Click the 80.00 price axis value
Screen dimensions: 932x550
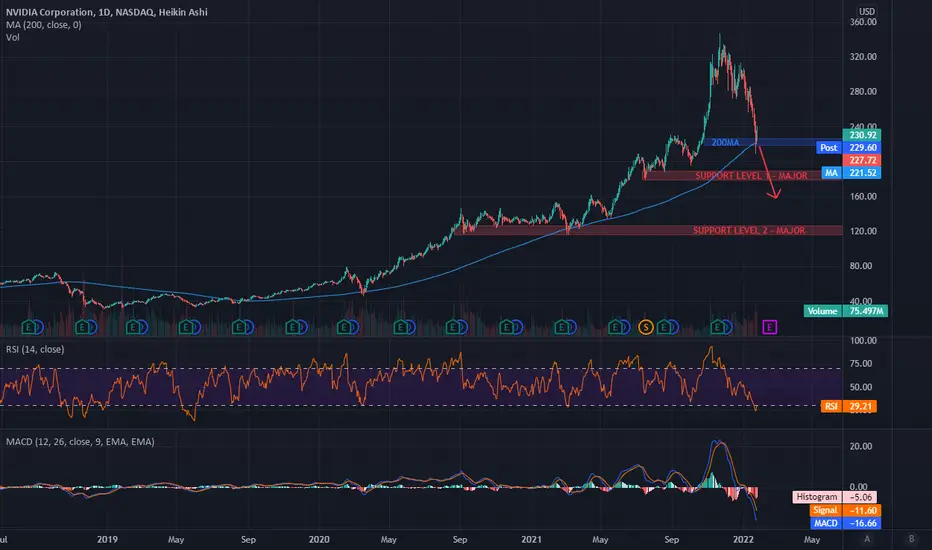tap(863, 266)
